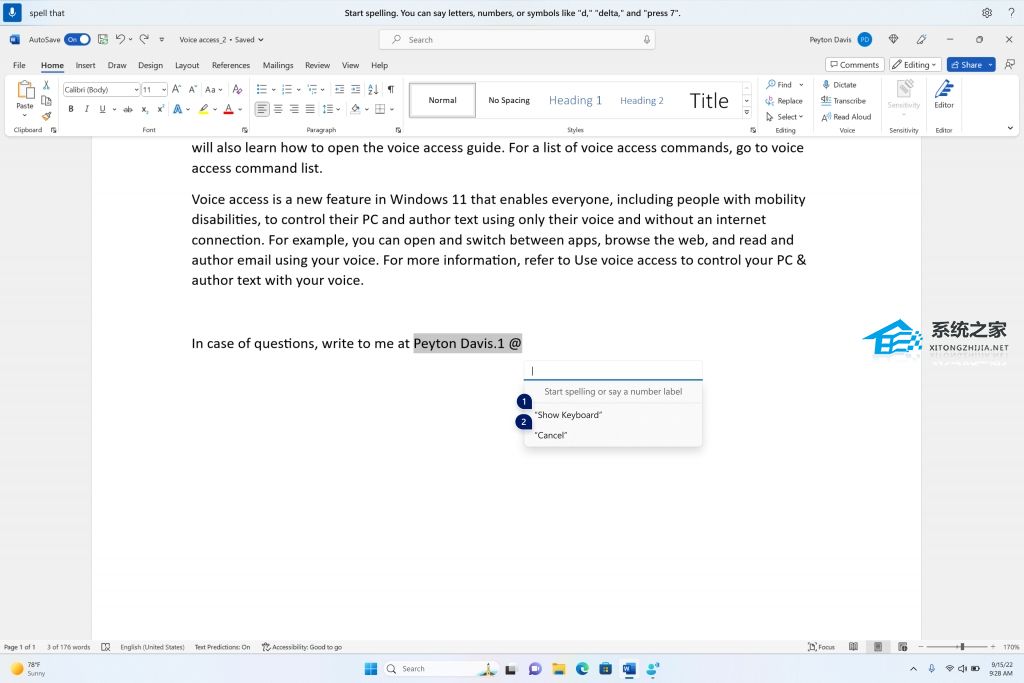The image size is (1024, 683).
Task: Select the Format Painter tool
Action: point(45,114)
